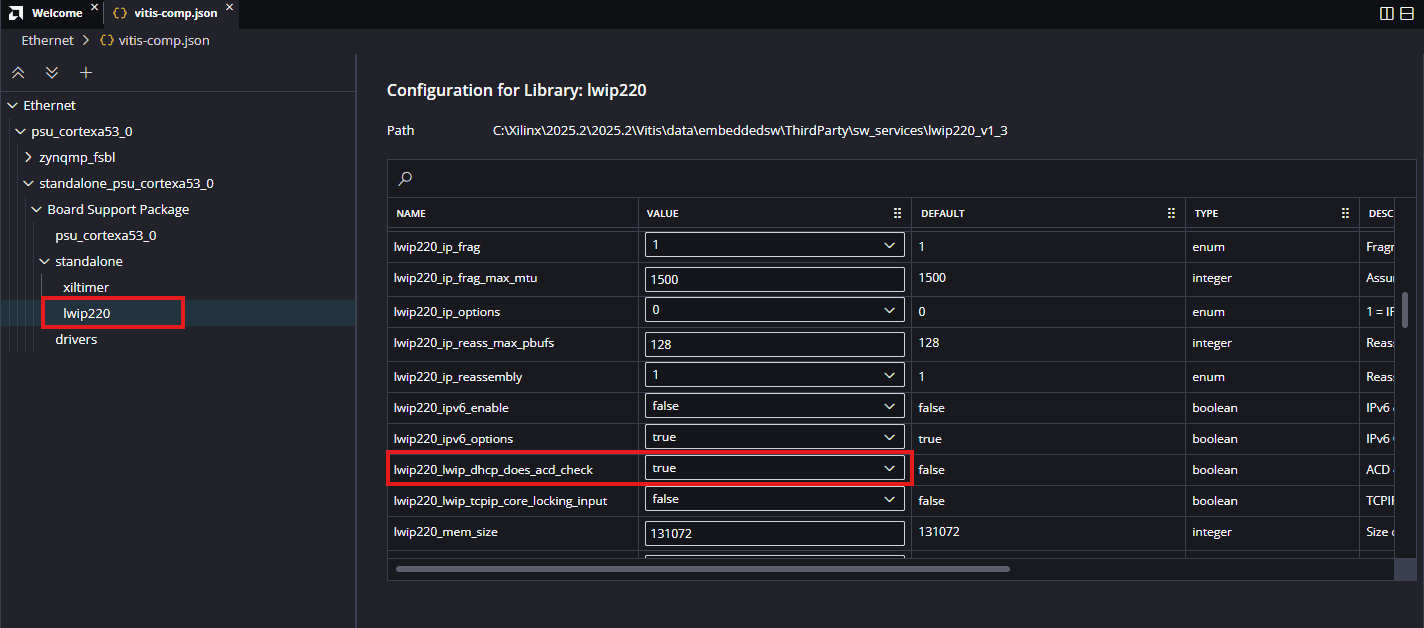This screenshot has height=628, width=1424.
Task: Open the DEFAULT column menu icon
Action: pos(1171,214)
